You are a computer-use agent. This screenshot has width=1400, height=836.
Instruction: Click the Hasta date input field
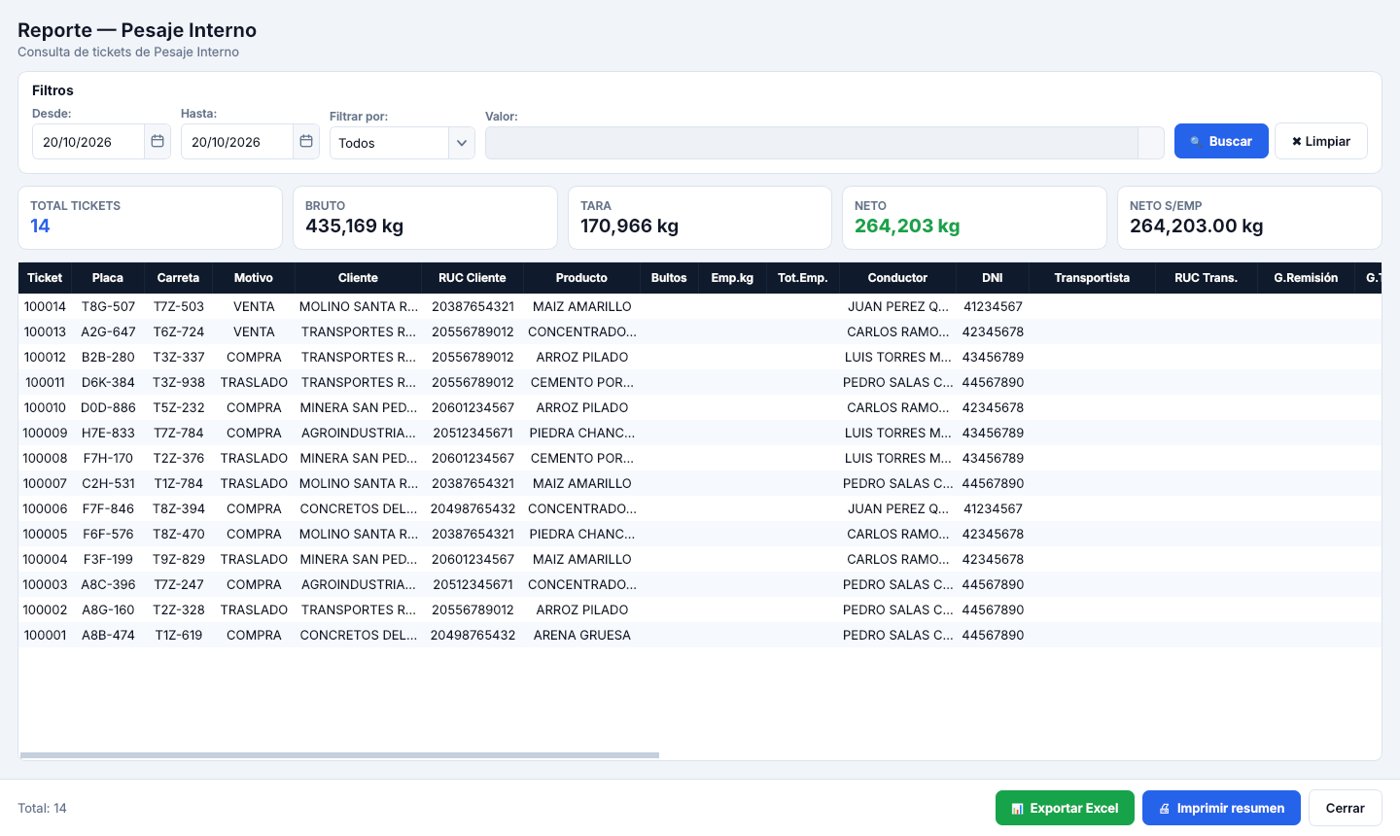click(238, 142)
